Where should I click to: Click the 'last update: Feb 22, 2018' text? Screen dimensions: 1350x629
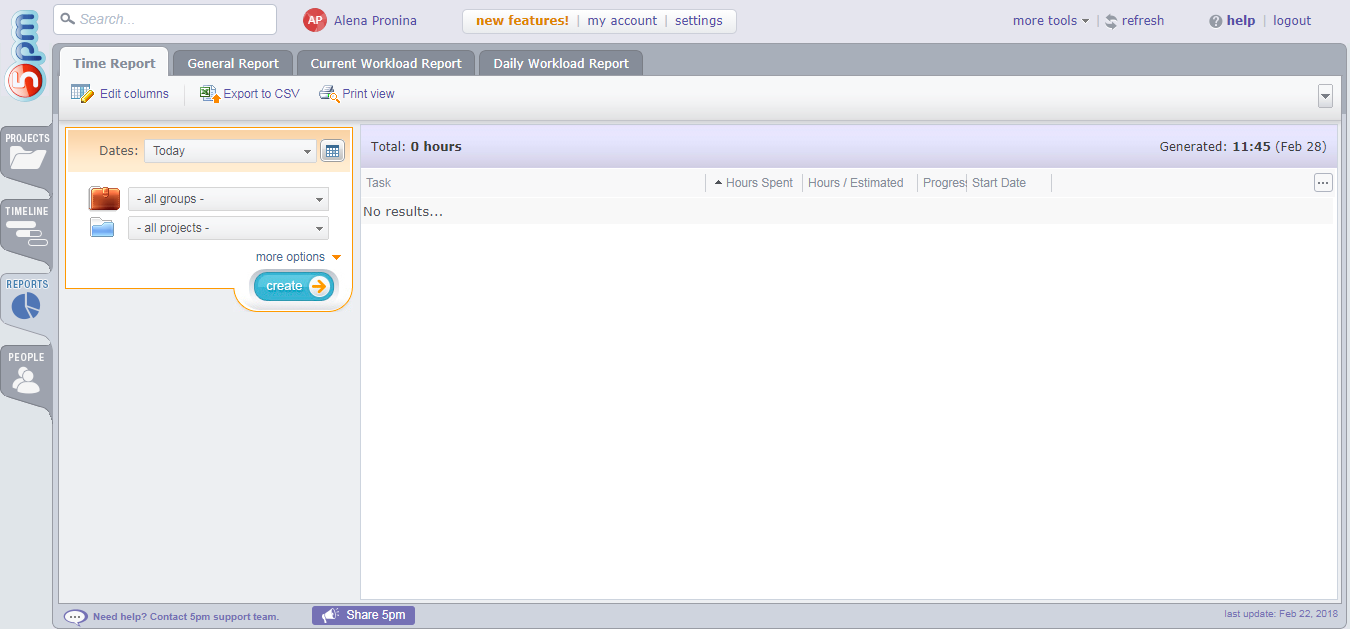pyautogui.click(x=1281, y=614)
